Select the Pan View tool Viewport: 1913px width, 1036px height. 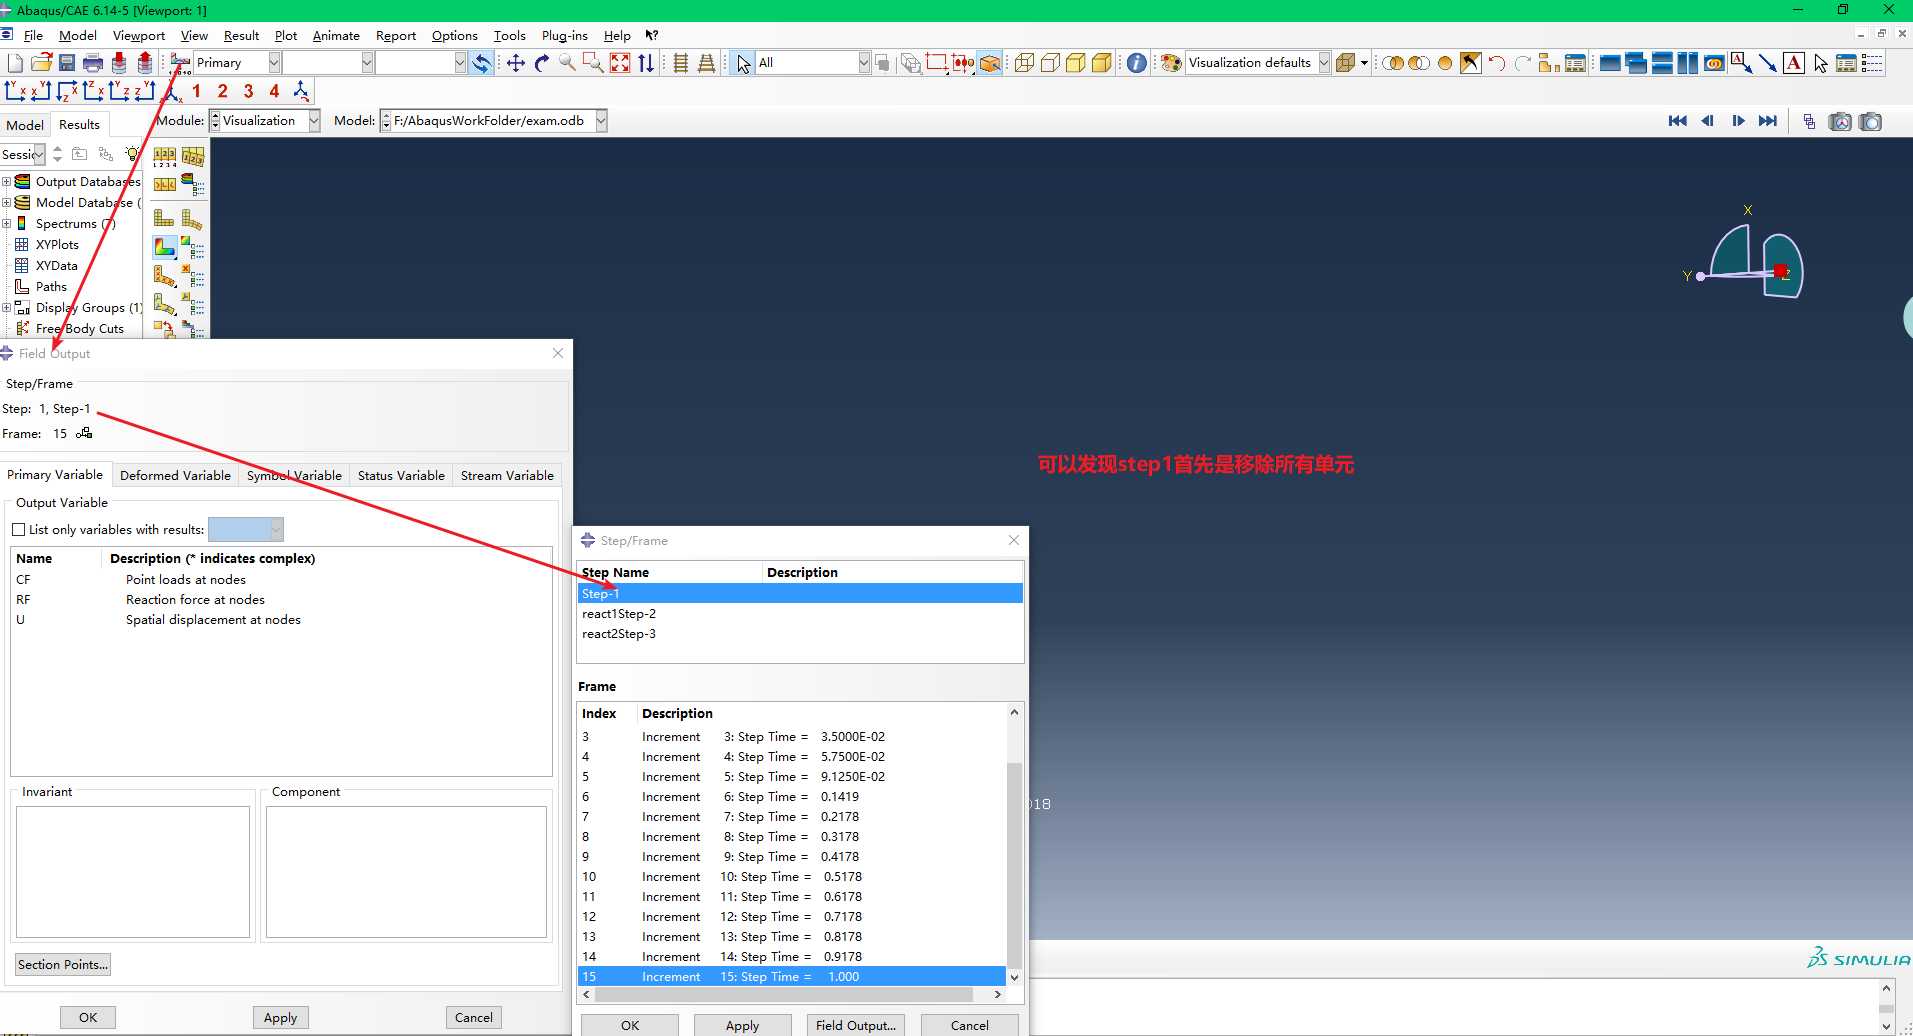516,63
